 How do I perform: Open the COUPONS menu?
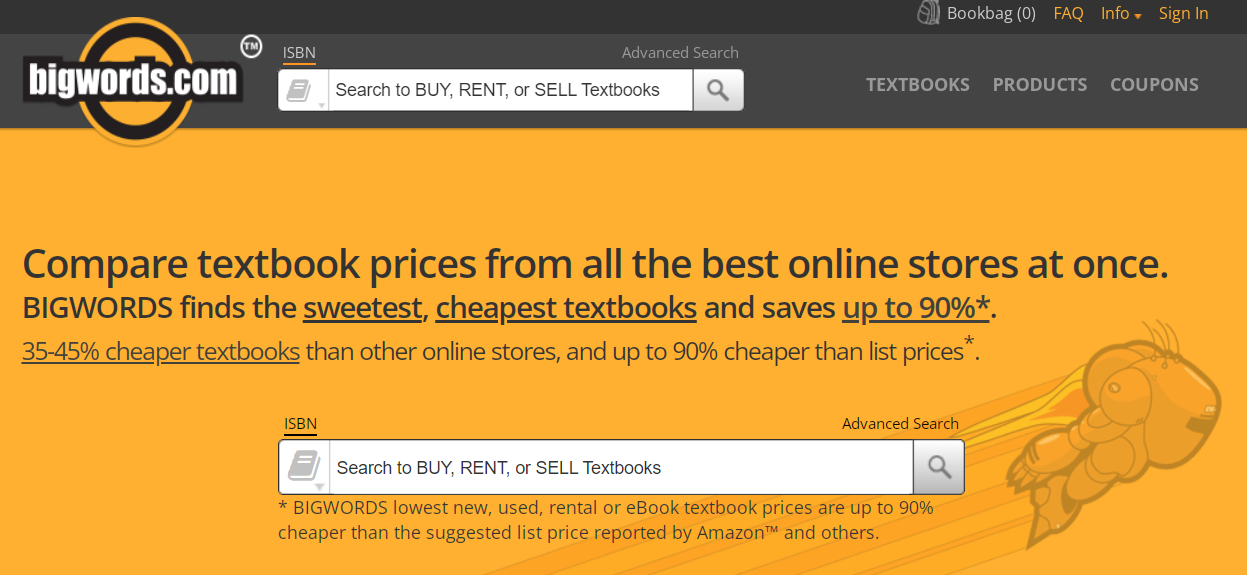pyautogui.click(x=1154, y=85)
